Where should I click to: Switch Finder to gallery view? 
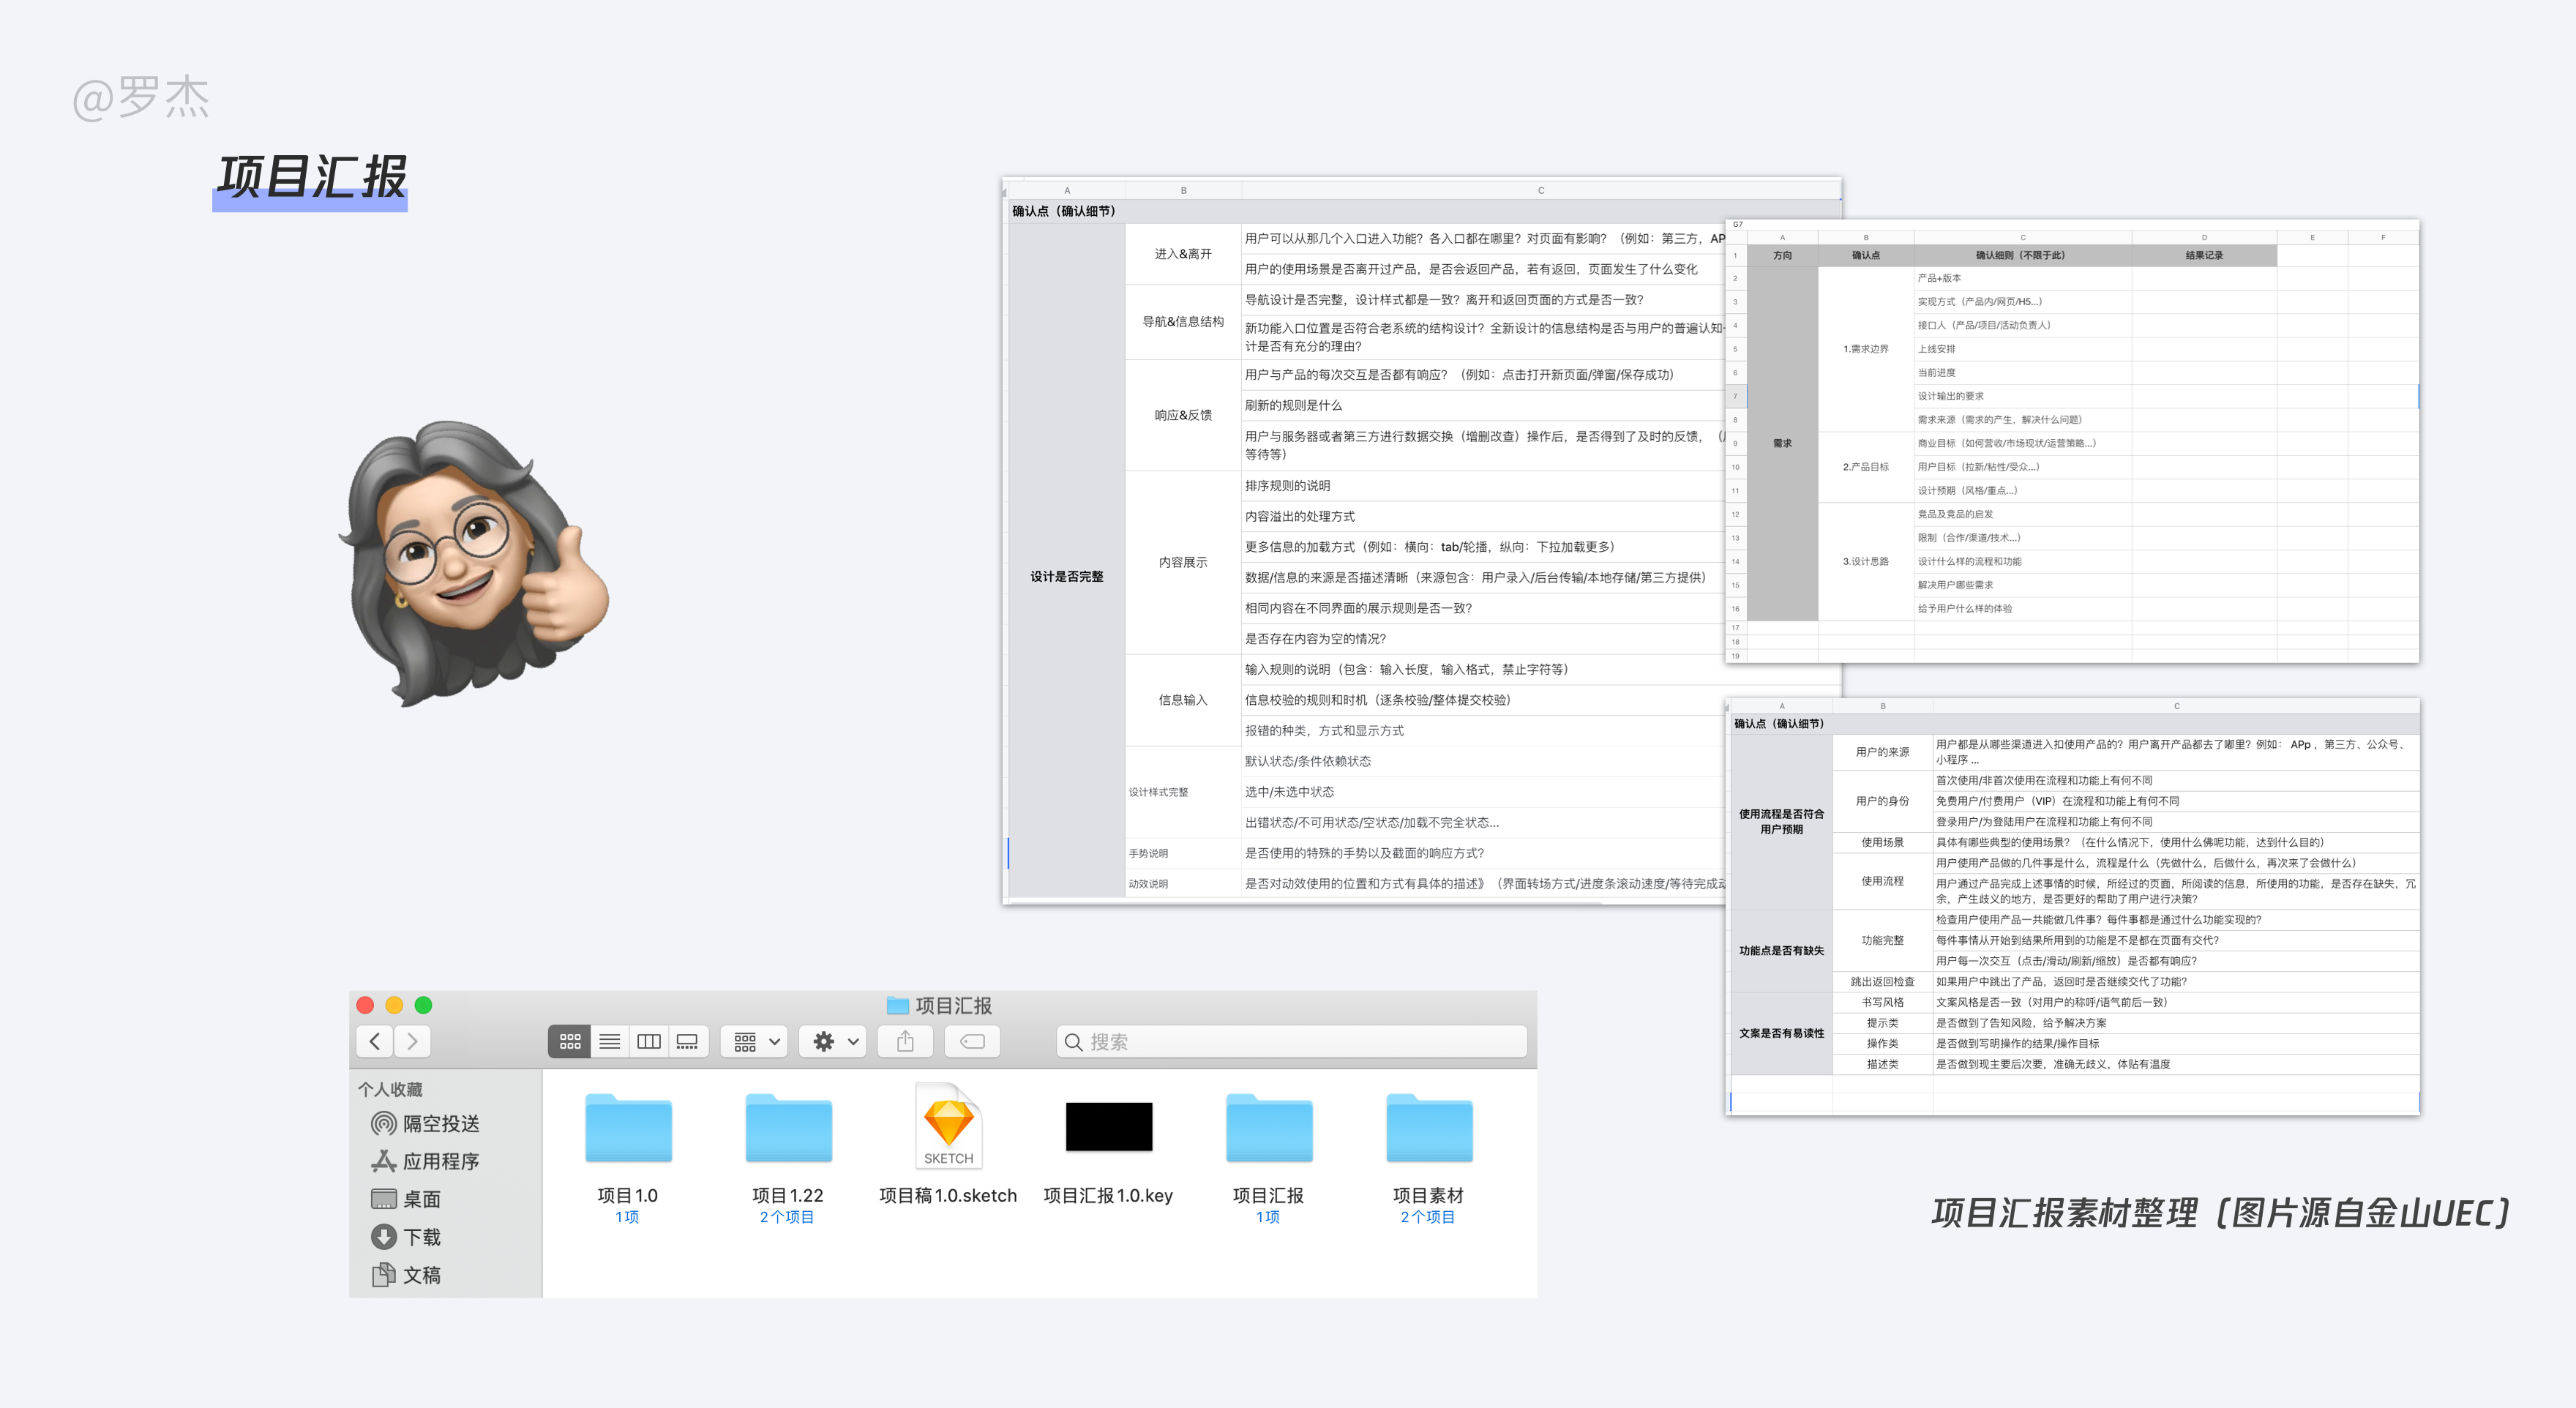pos(687,1041)
